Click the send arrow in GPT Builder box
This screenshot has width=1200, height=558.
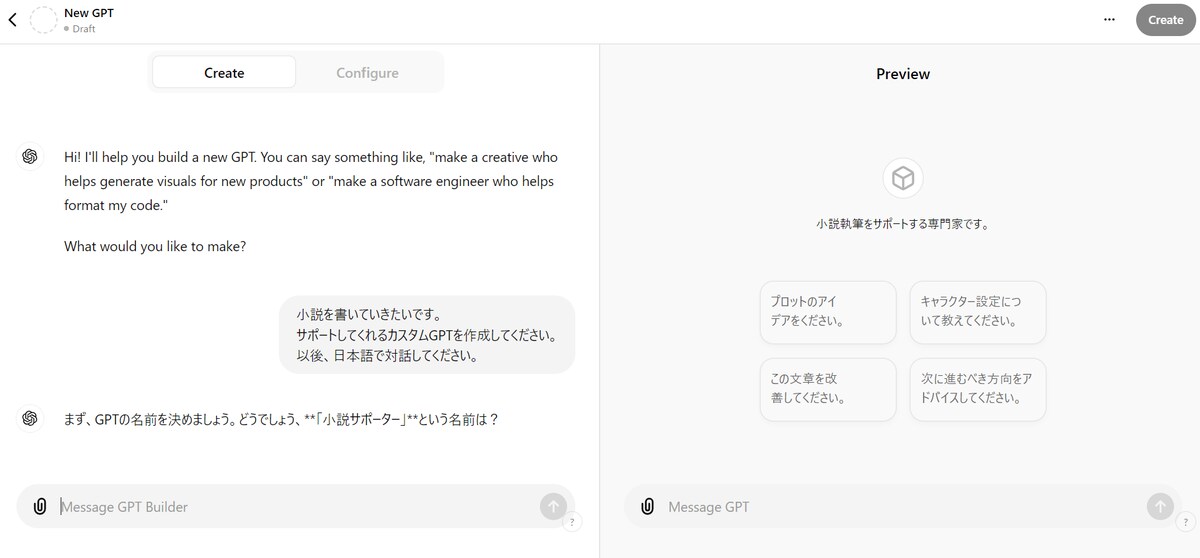click(x=553, y=506)
